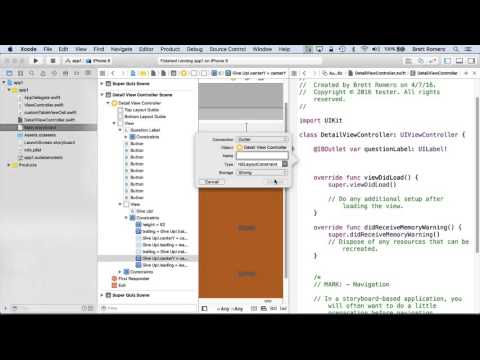Open the Project navigator tab
This screenshot has width=480, height=360.
pos(9,73)
